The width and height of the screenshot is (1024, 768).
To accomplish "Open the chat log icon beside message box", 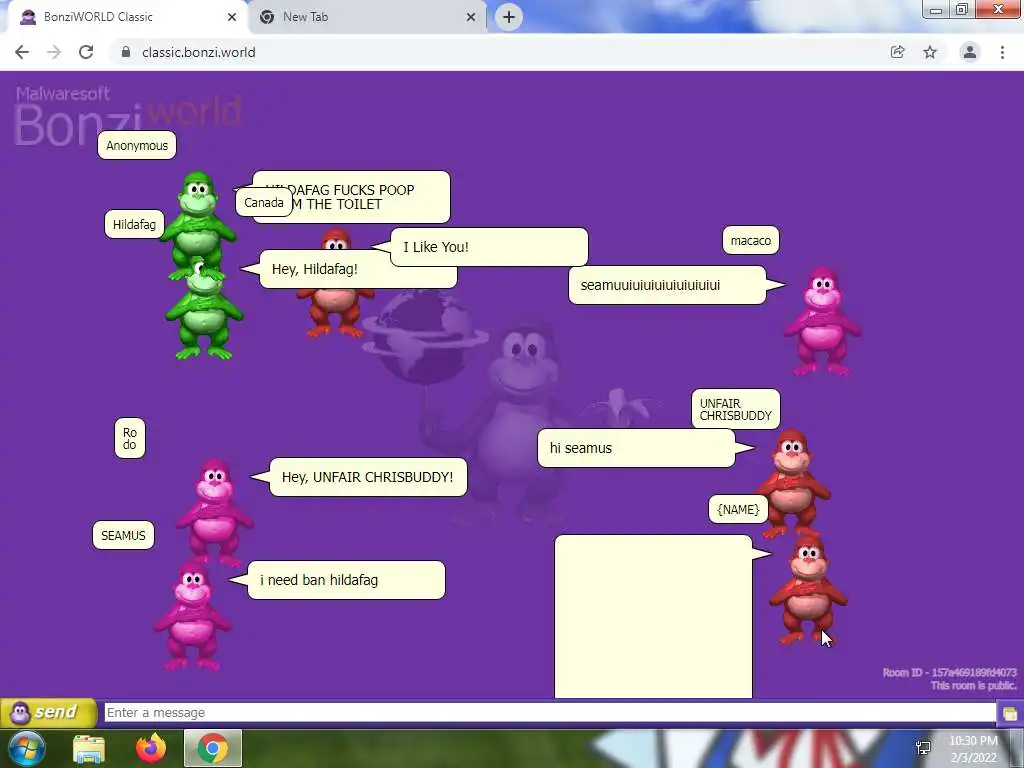I will 1010,713.
